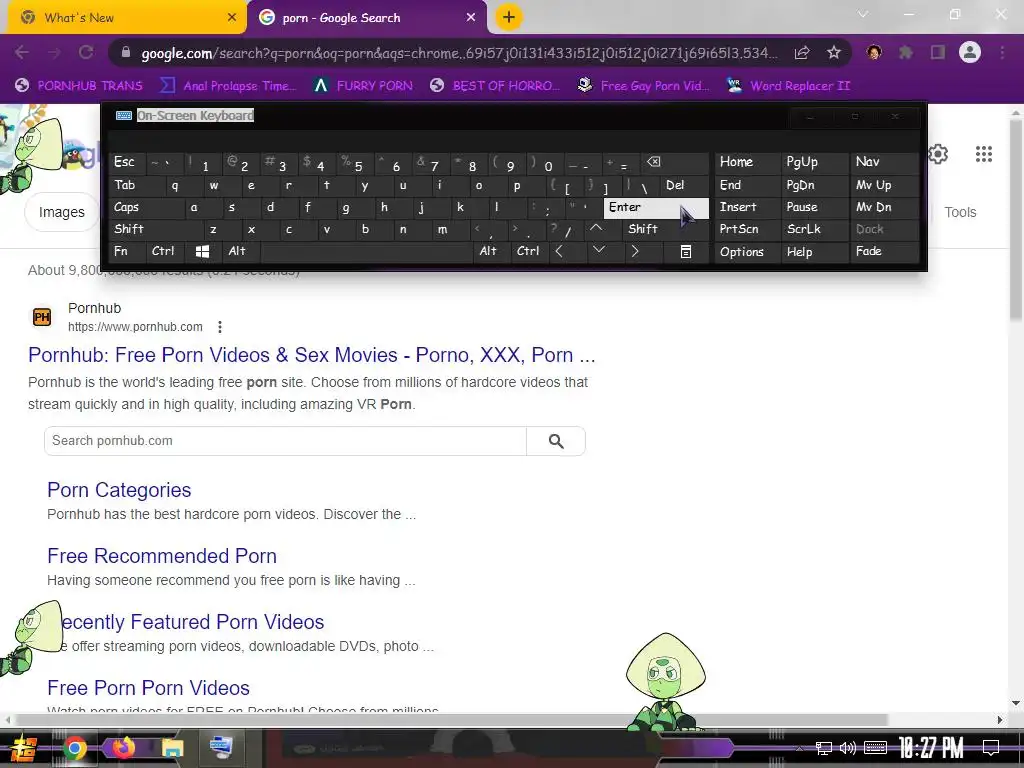The height and width of the screenshot is (768, 1024).
Task: Bookmark this page with the star icon
Action: coord(834,53)
